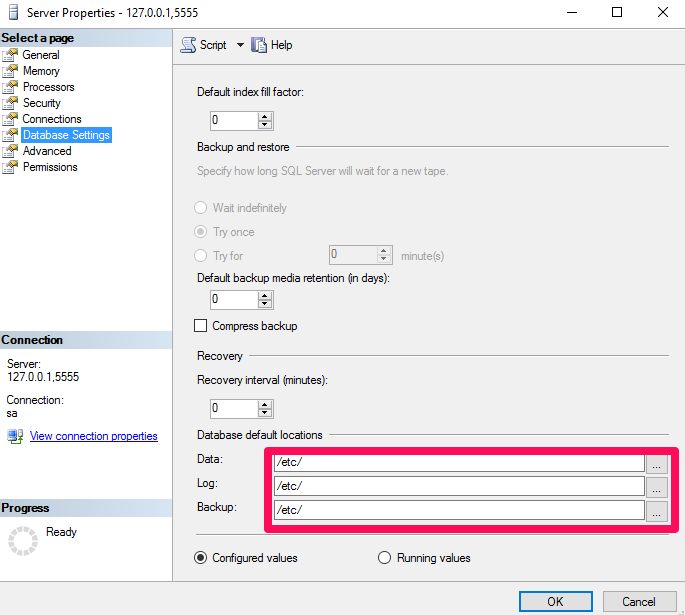Click the Data default location field
The height and width of the screenshot is (615, 685).
pyautogui.click(x=459, y=463)
